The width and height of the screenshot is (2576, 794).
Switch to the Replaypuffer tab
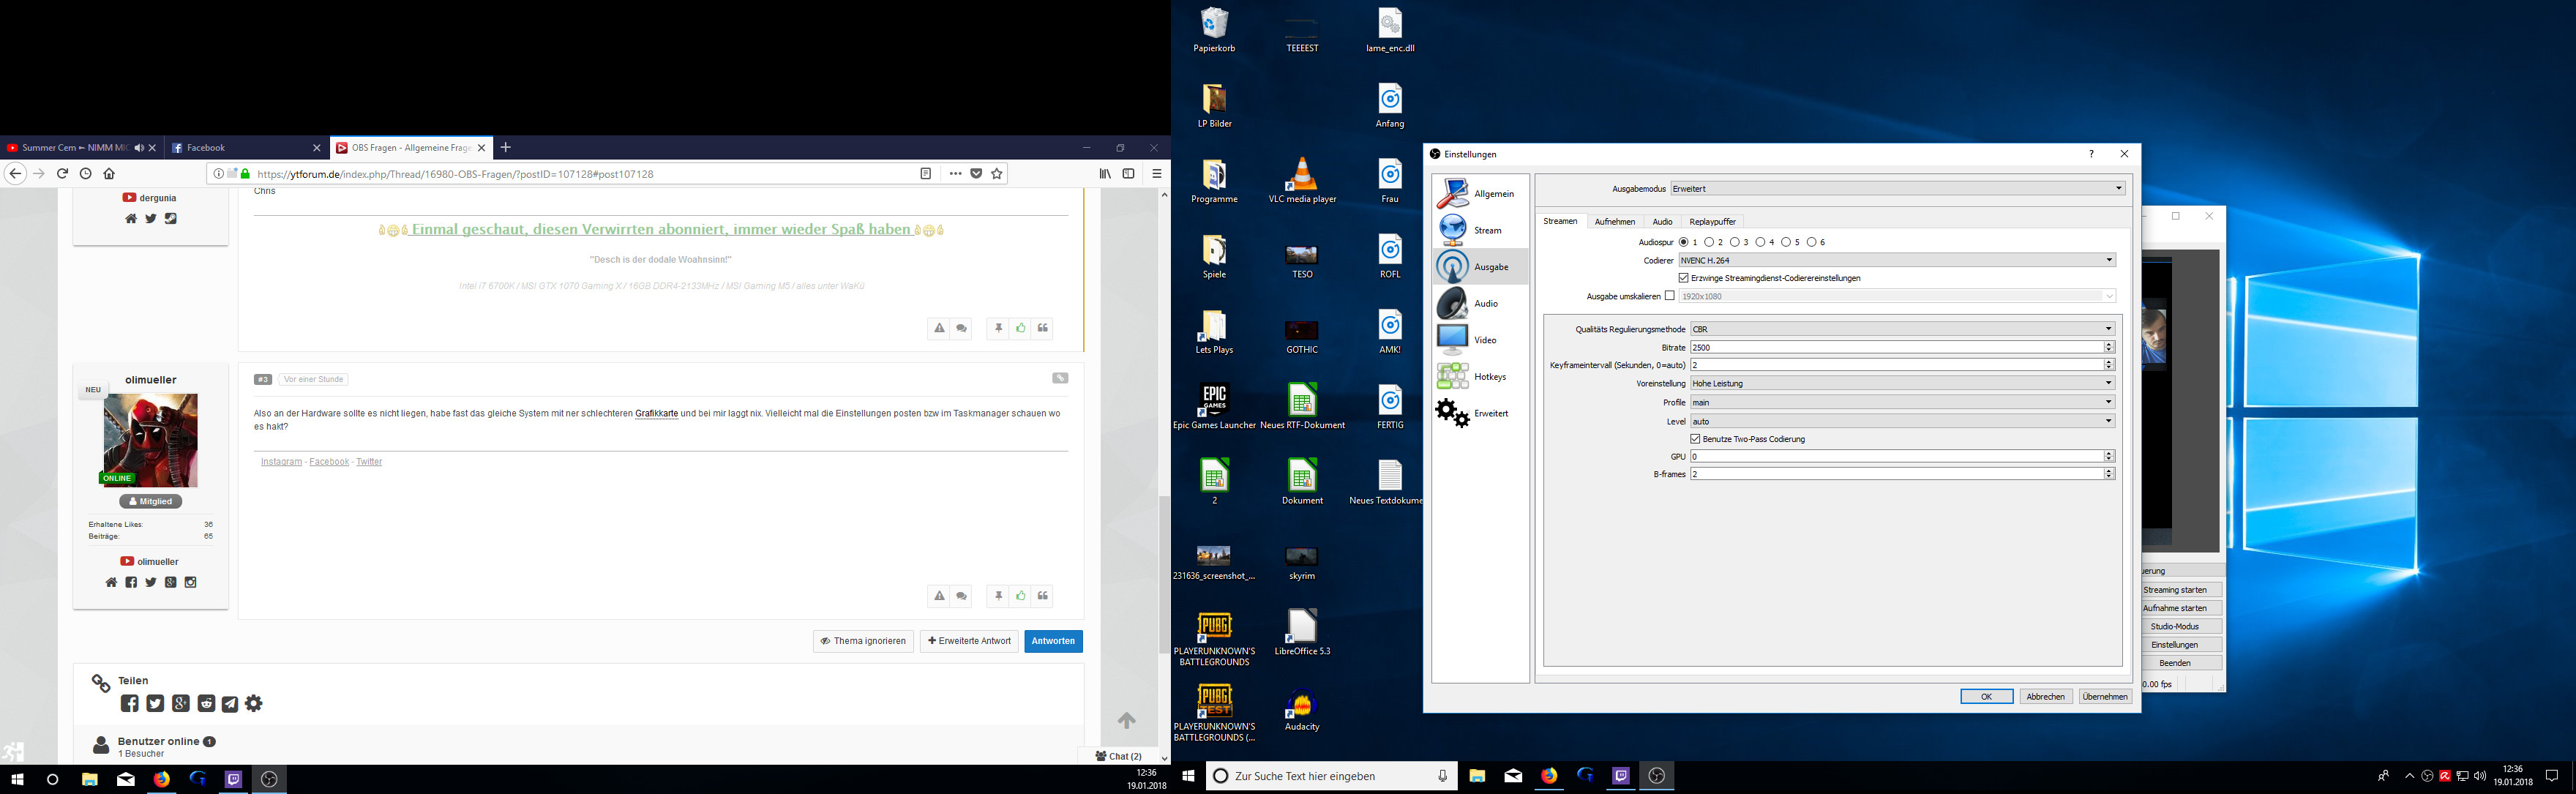tap(1712, 222)
